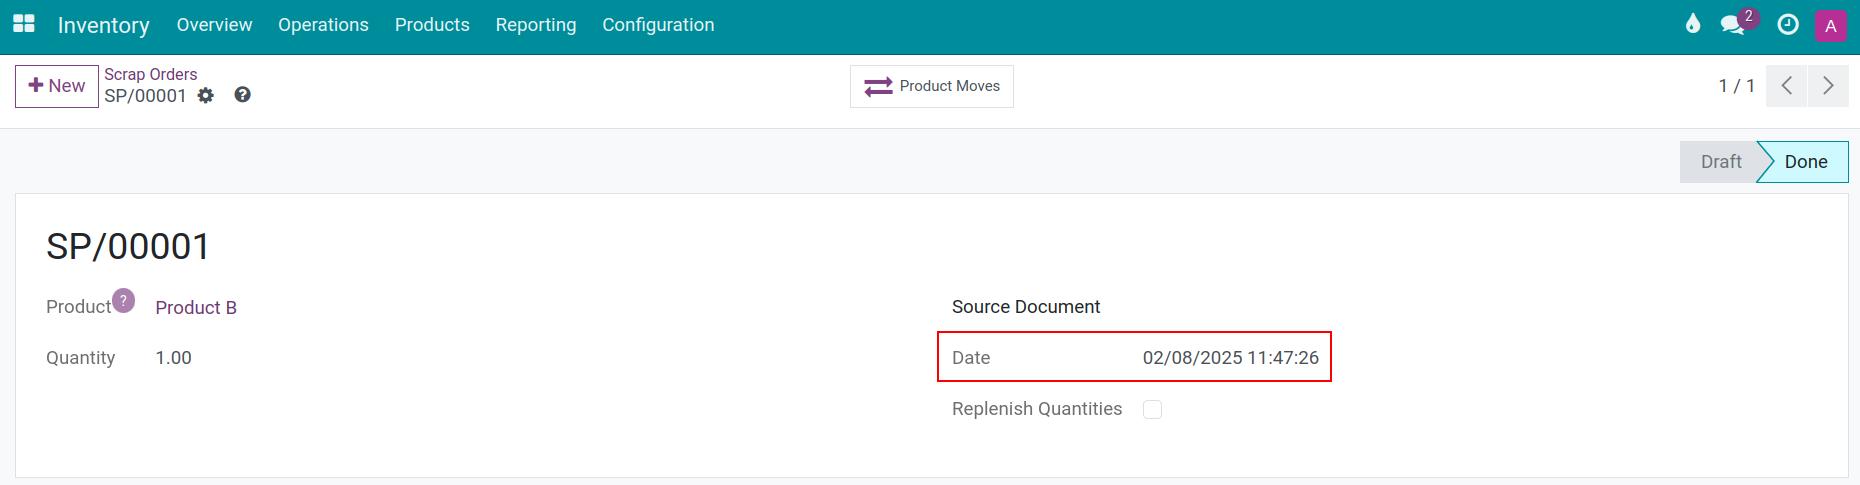Go to next record arrow
Screen dimensions: 1860x485
1828,86
